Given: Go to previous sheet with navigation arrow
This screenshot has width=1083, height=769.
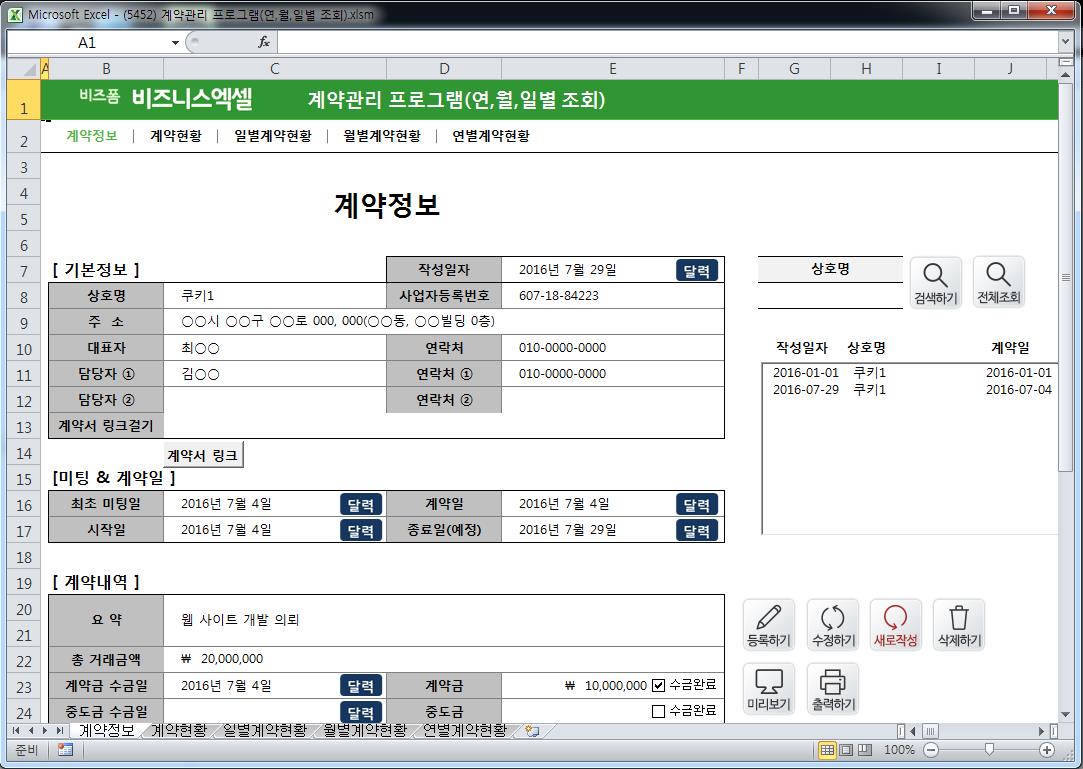Looking at the screenshot, I should (x=30, y=730).
